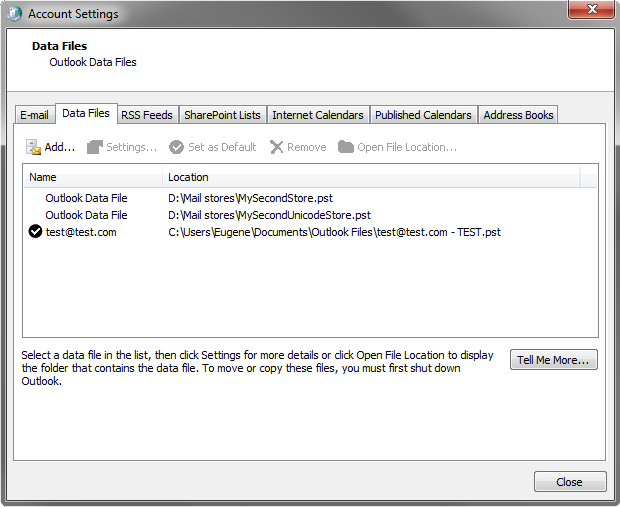620x507 pixels.
Task: Click the Remove label in the toolbar
Action: (x=307, y=147)
